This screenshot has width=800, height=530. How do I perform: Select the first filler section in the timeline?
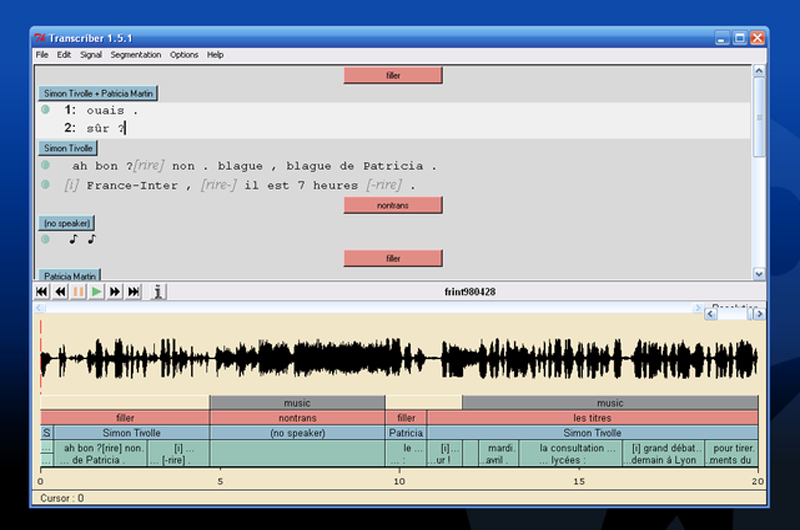click(x=125, y=418)
